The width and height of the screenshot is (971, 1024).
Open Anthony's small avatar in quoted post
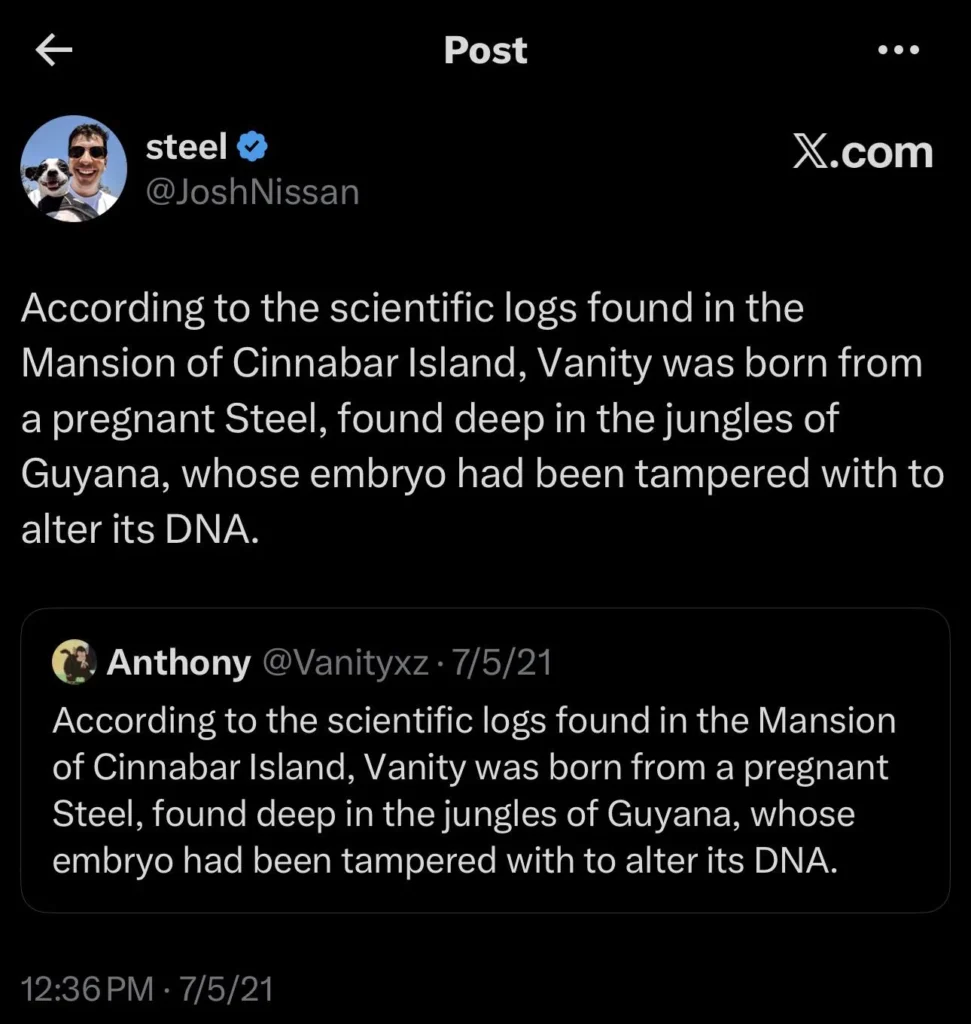coord(73,662)
